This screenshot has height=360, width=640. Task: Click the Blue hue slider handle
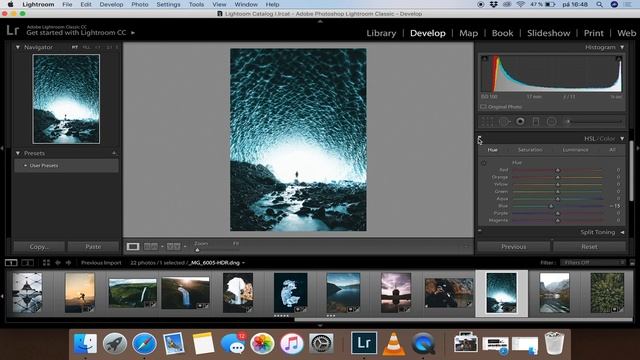coord(551,206)
